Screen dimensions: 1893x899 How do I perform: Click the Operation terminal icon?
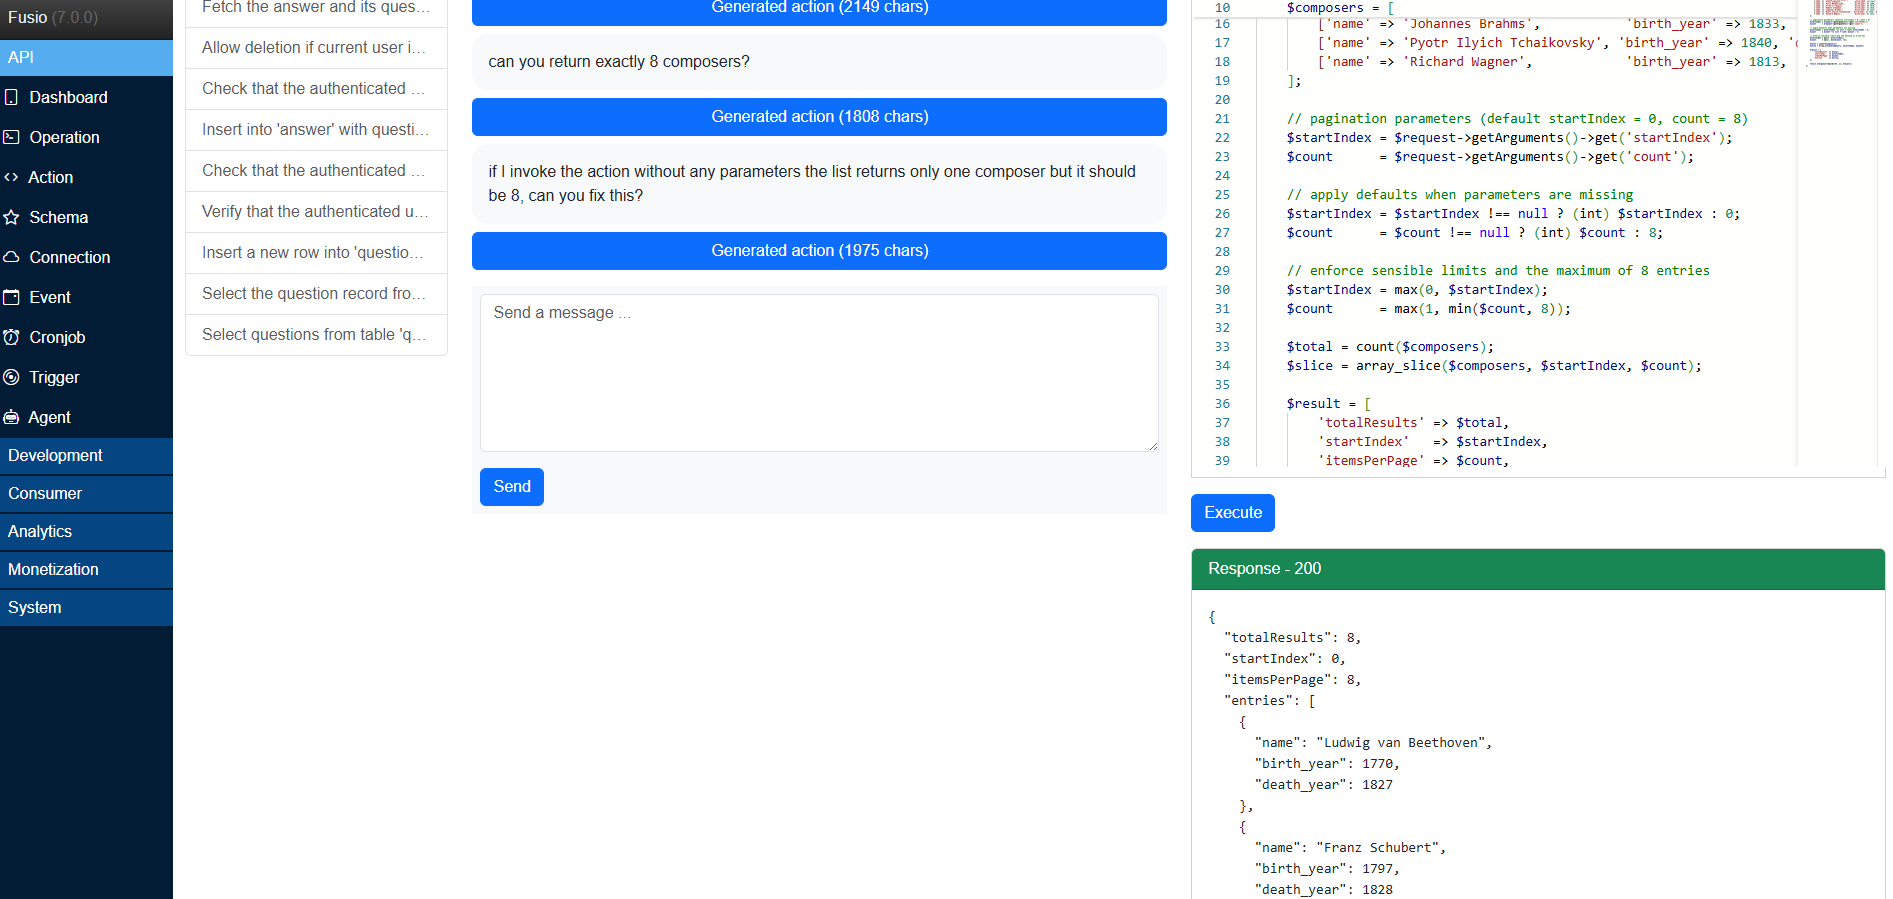tap(12, 137)
